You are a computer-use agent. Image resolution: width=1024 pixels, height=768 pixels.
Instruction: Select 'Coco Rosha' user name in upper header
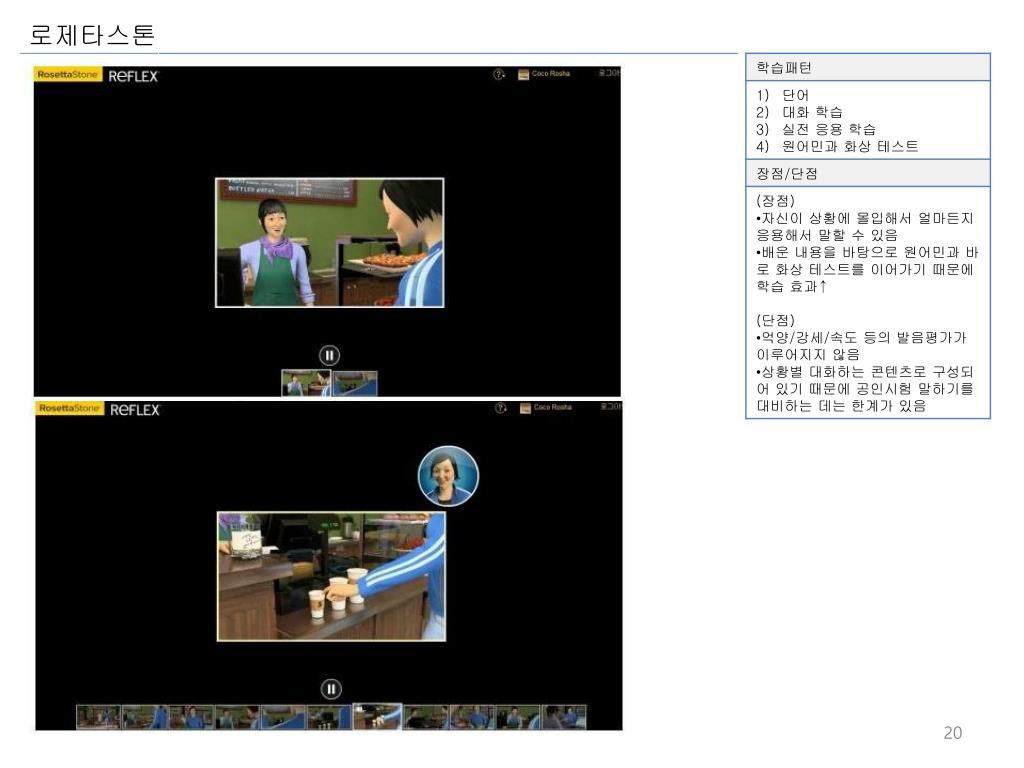(551, 74)
